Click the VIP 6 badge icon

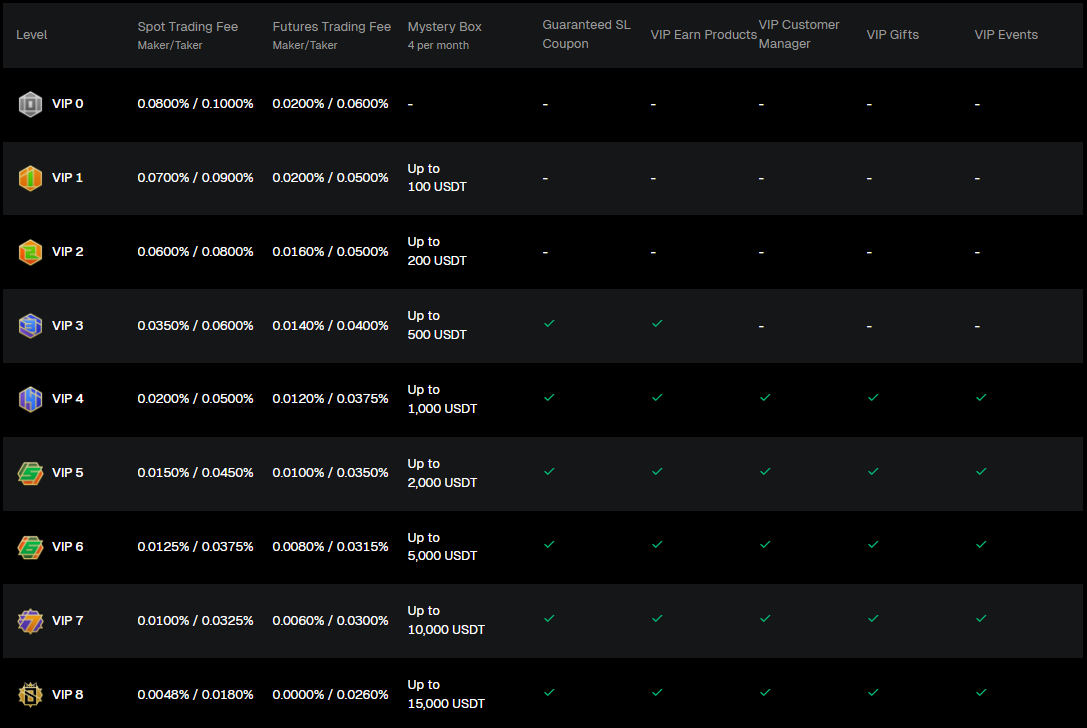[30, 547]
